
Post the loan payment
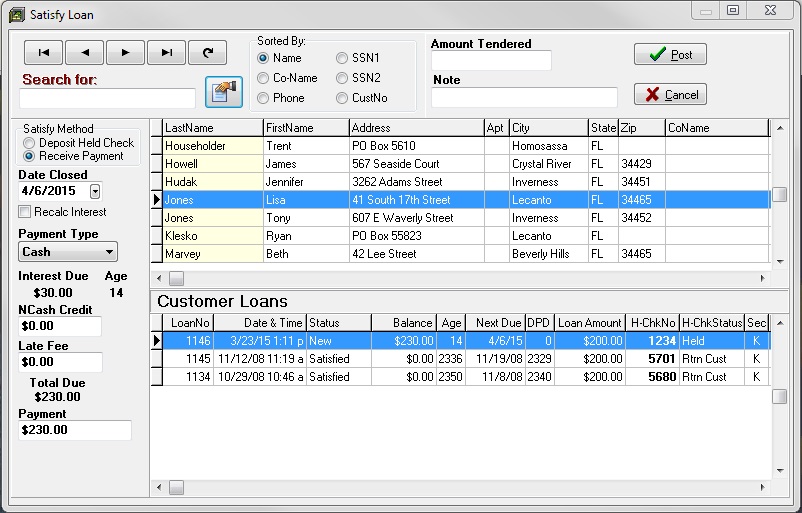click(x=670, y=54)
